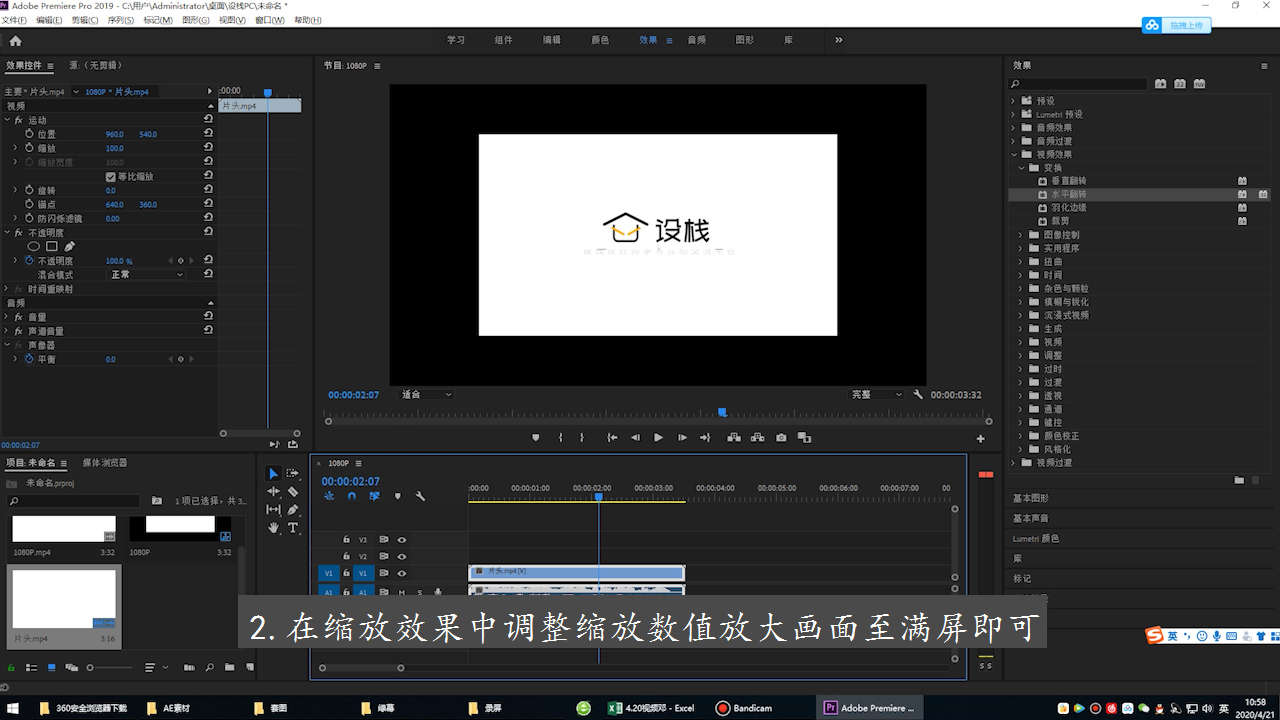Select 1080P.mp4 thumbnail in project
Image resolution: width=1280 pixels, height=720 pixels.
pyautogui.click(x=64, y=529)
